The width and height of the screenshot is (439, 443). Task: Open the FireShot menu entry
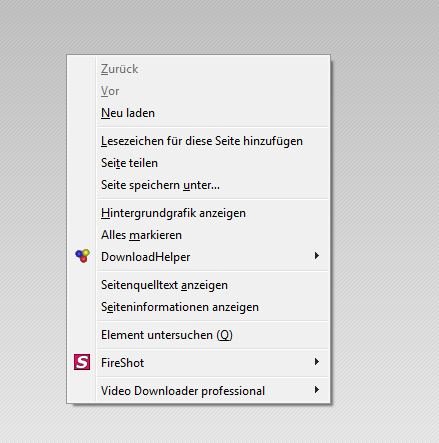(198, 363)
